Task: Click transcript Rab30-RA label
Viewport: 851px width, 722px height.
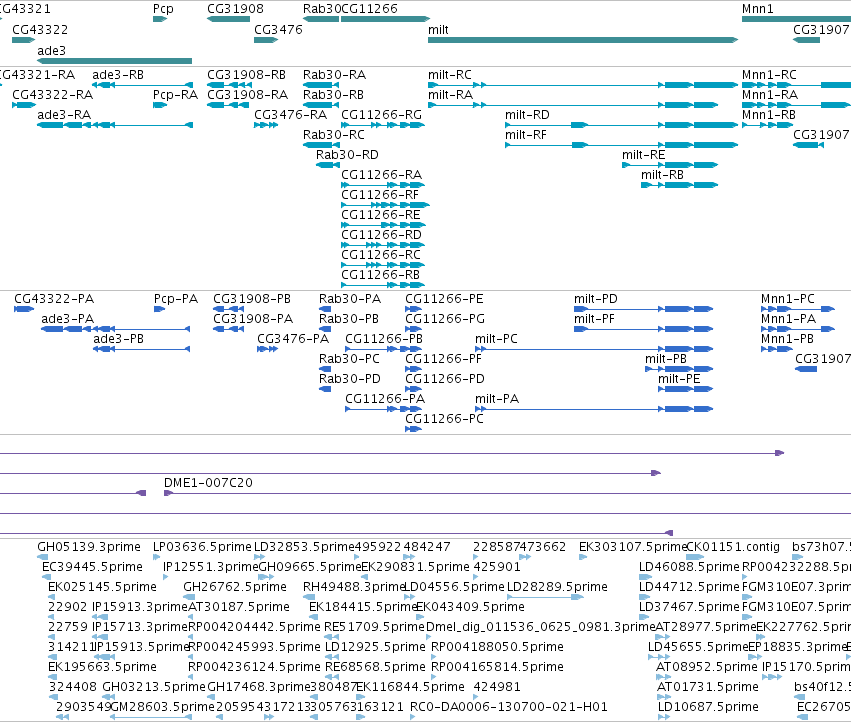Action: [334, 75]
